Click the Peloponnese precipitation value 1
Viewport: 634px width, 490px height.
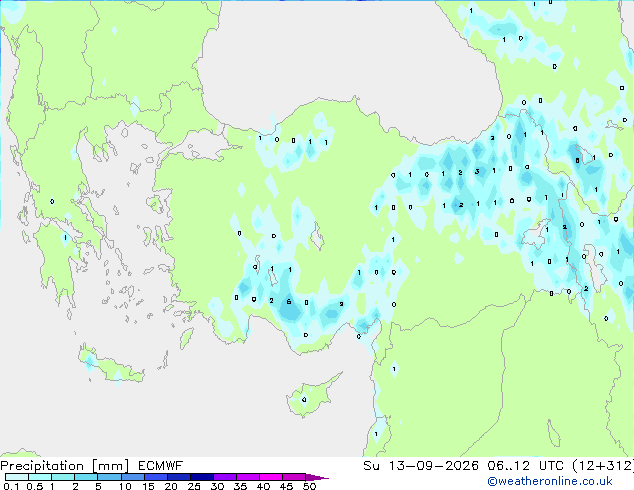(x=65, y=238)
